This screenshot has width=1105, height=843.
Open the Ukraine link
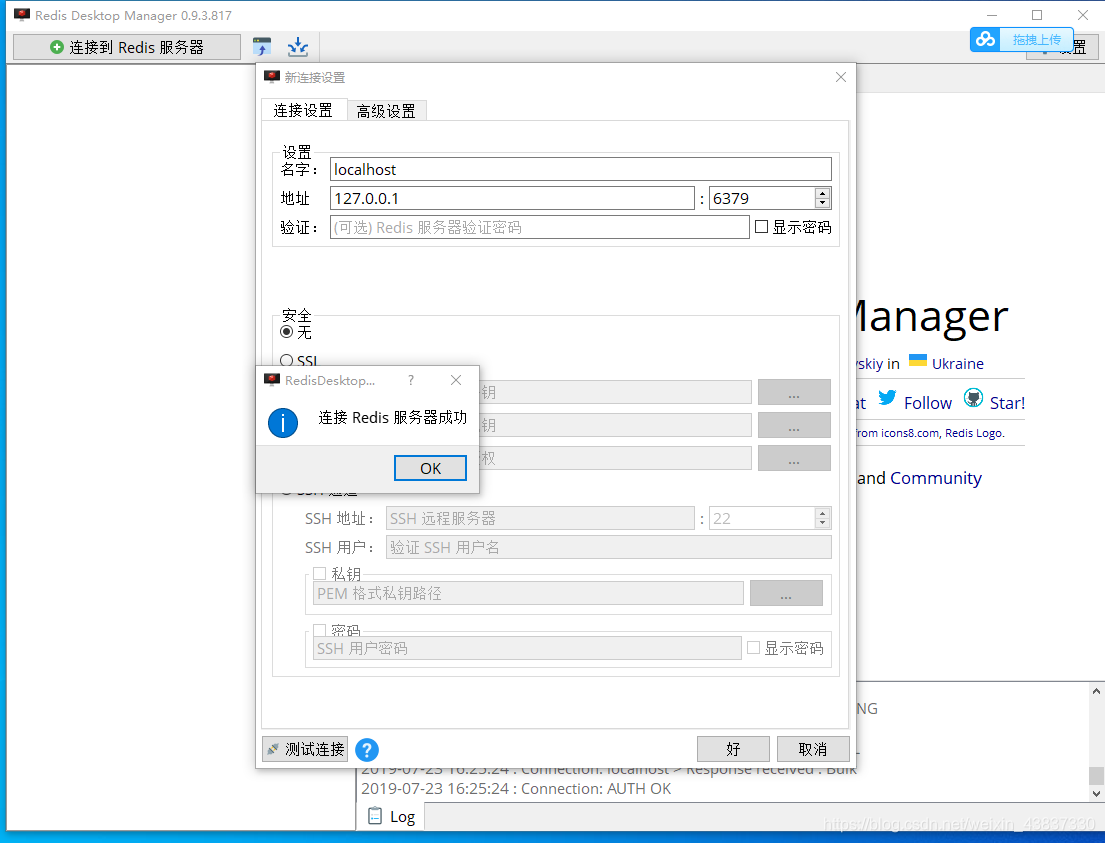point(958,364)
